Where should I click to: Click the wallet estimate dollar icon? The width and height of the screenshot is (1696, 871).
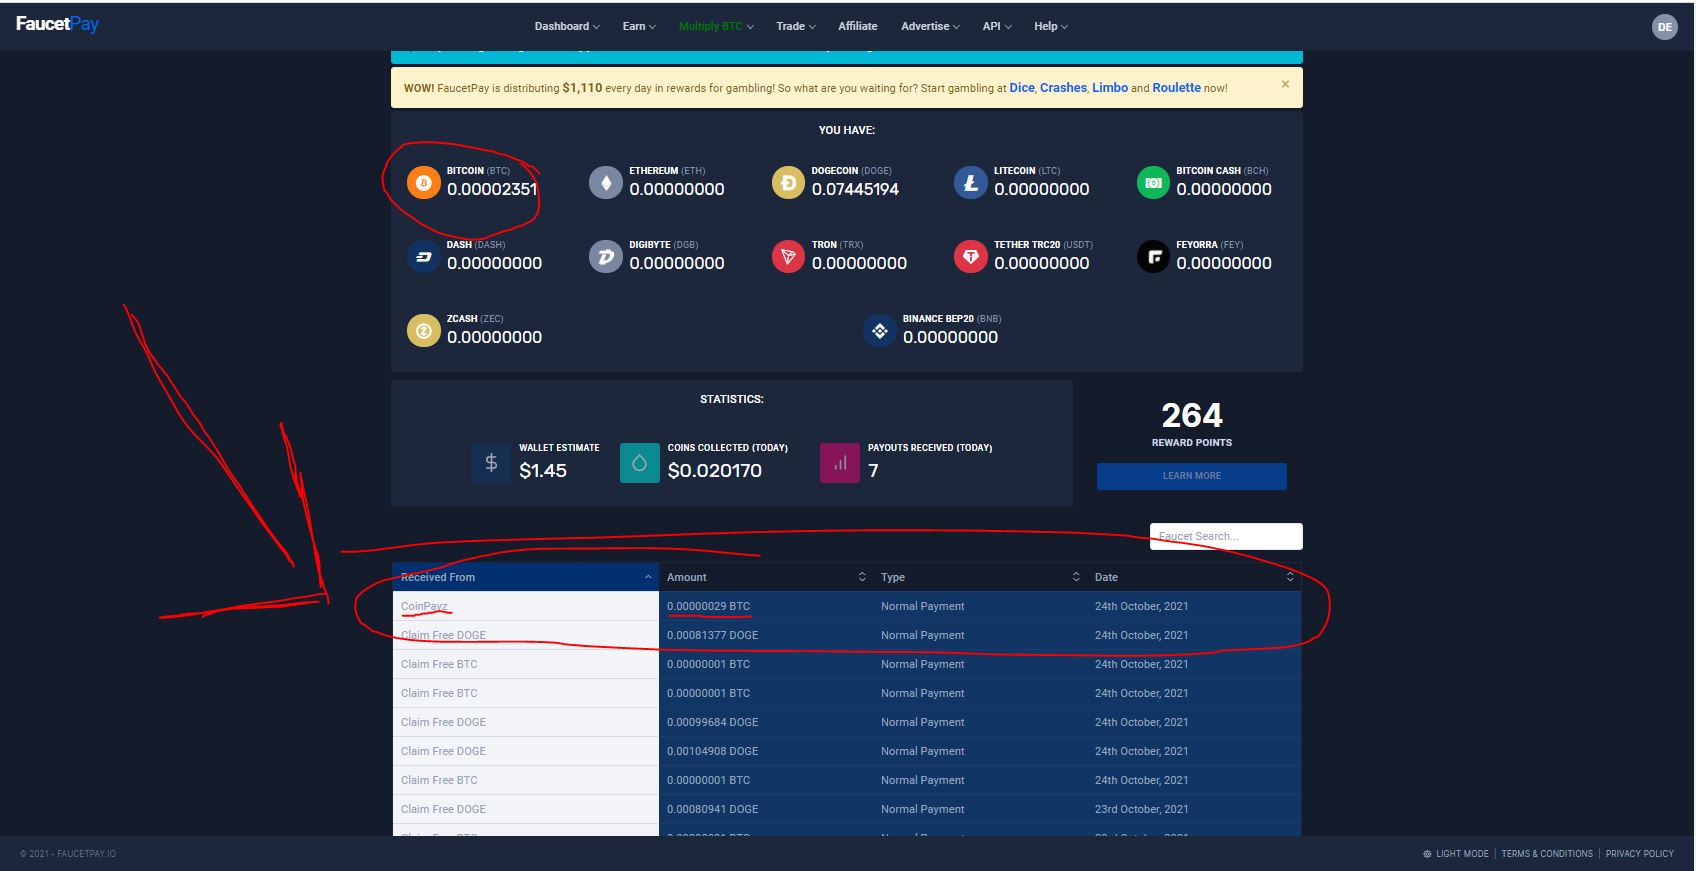coord(491,463)
